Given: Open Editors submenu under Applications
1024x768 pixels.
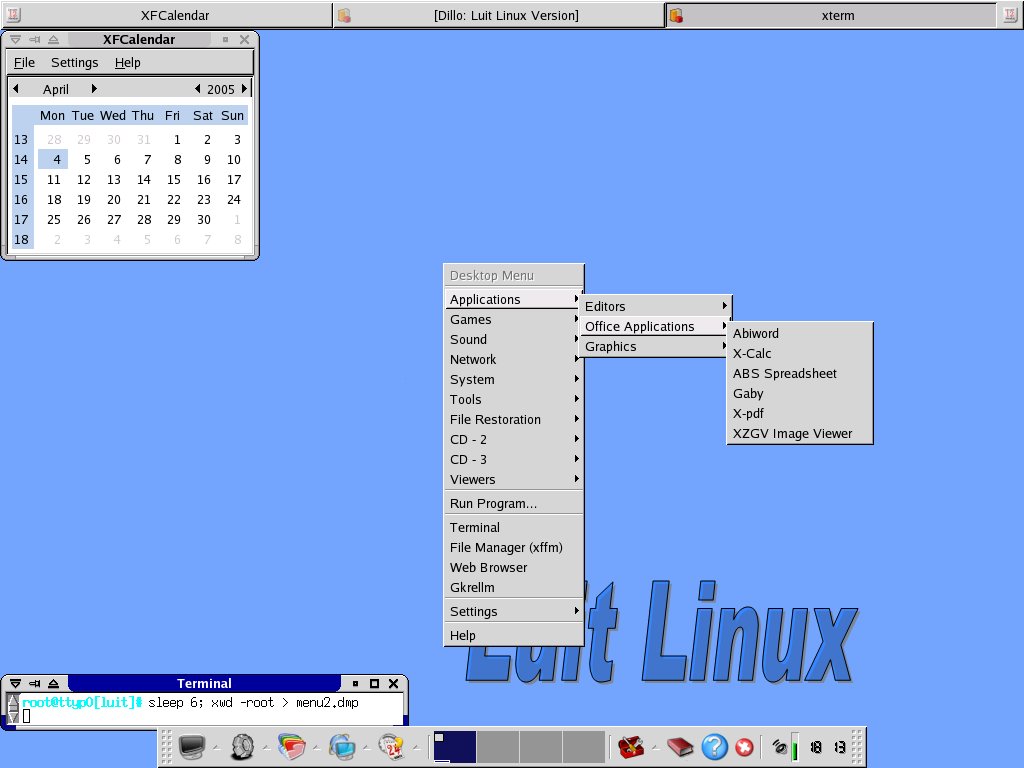Looking at the screenshot, I should pyautogui.click(x=655, y=306).
